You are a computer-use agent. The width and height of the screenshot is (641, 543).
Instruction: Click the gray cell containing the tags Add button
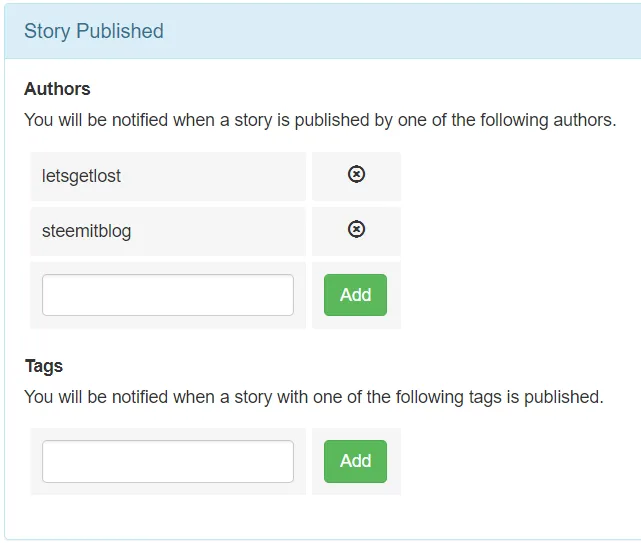click(356, 462)
